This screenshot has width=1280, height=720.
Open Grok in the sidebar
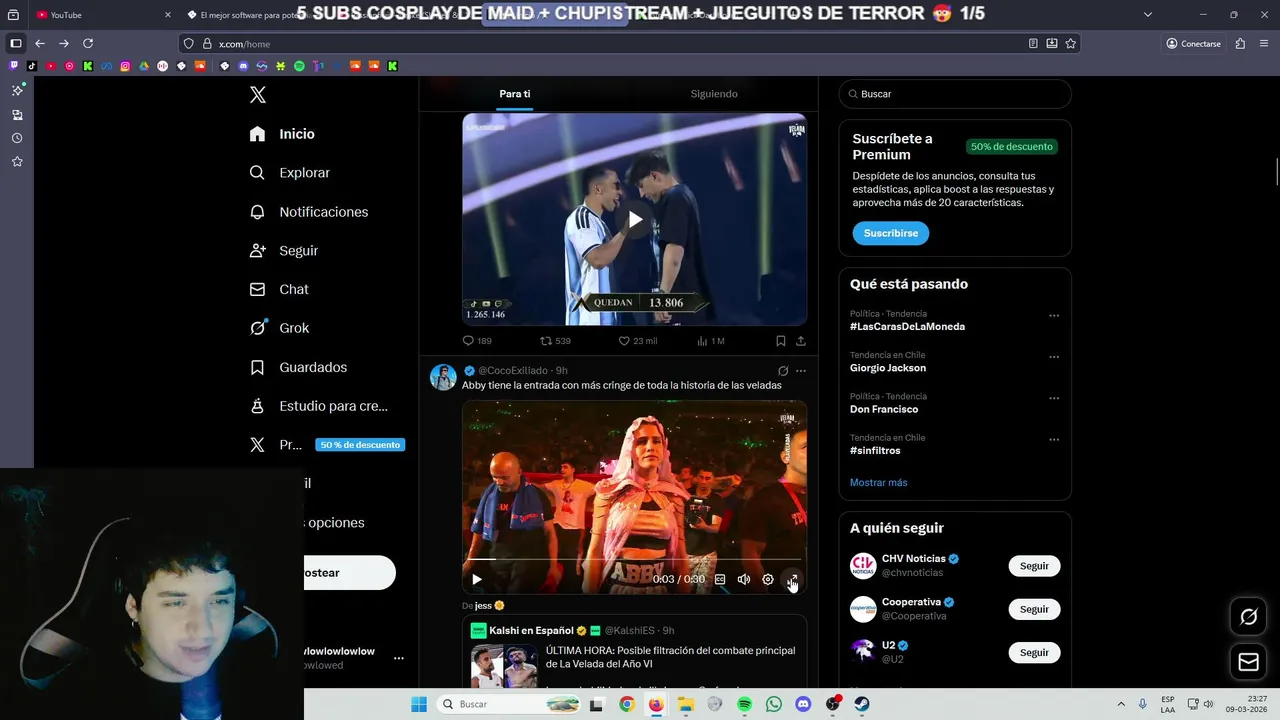tap(280, 328)
